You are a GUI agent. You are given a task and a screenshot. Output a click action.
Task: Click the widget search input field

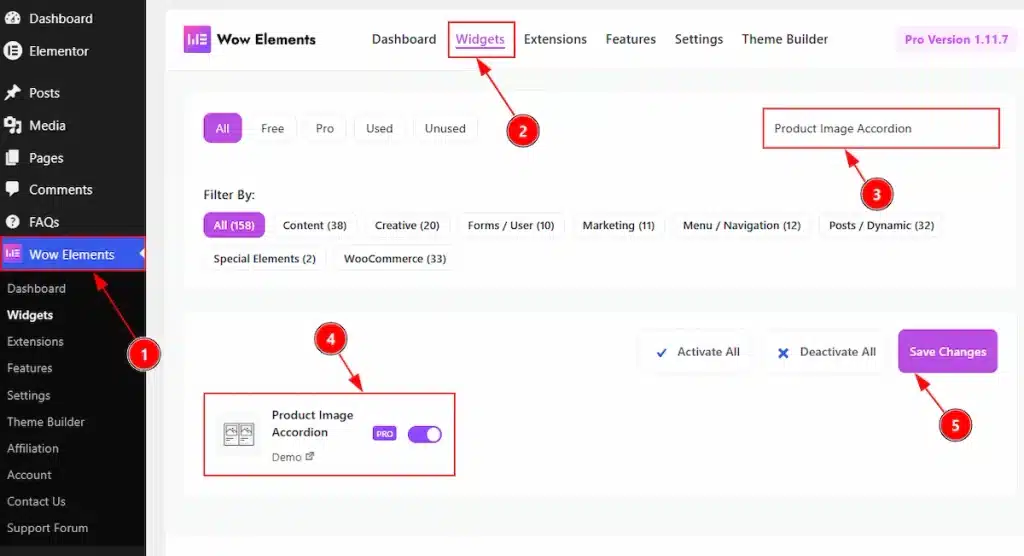pyautogui.click(x=881, y=128)
